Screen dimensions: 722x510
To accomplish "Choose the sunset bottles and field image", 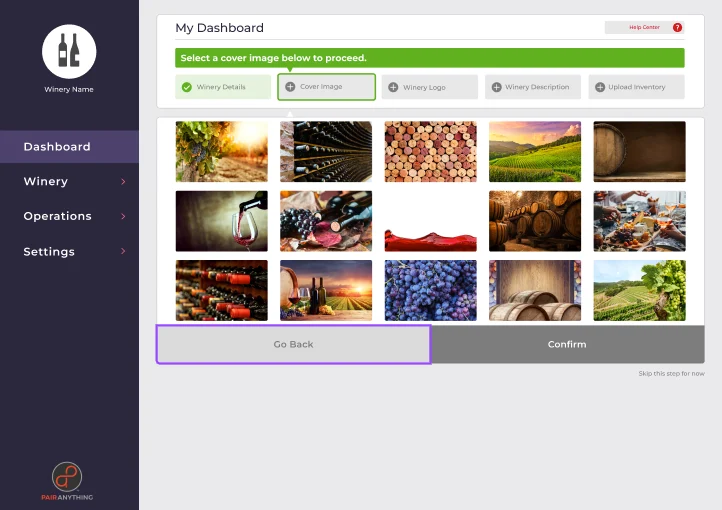I will pyautogui.click(x=326, y=290).
